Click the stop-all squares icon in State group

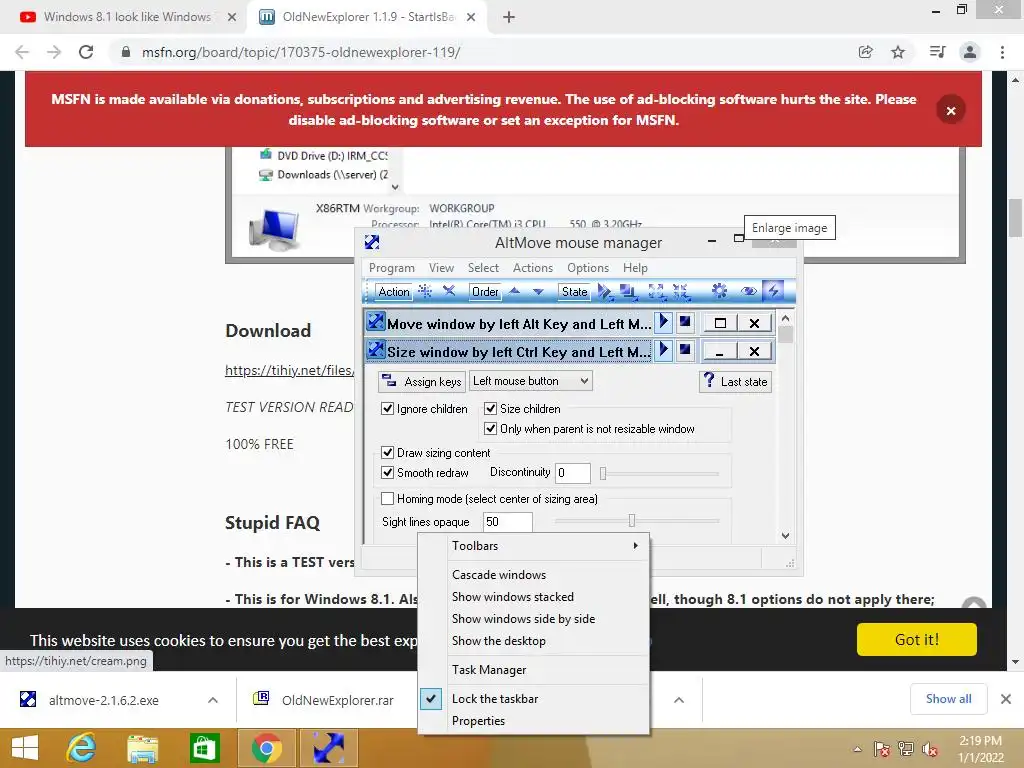629,292
